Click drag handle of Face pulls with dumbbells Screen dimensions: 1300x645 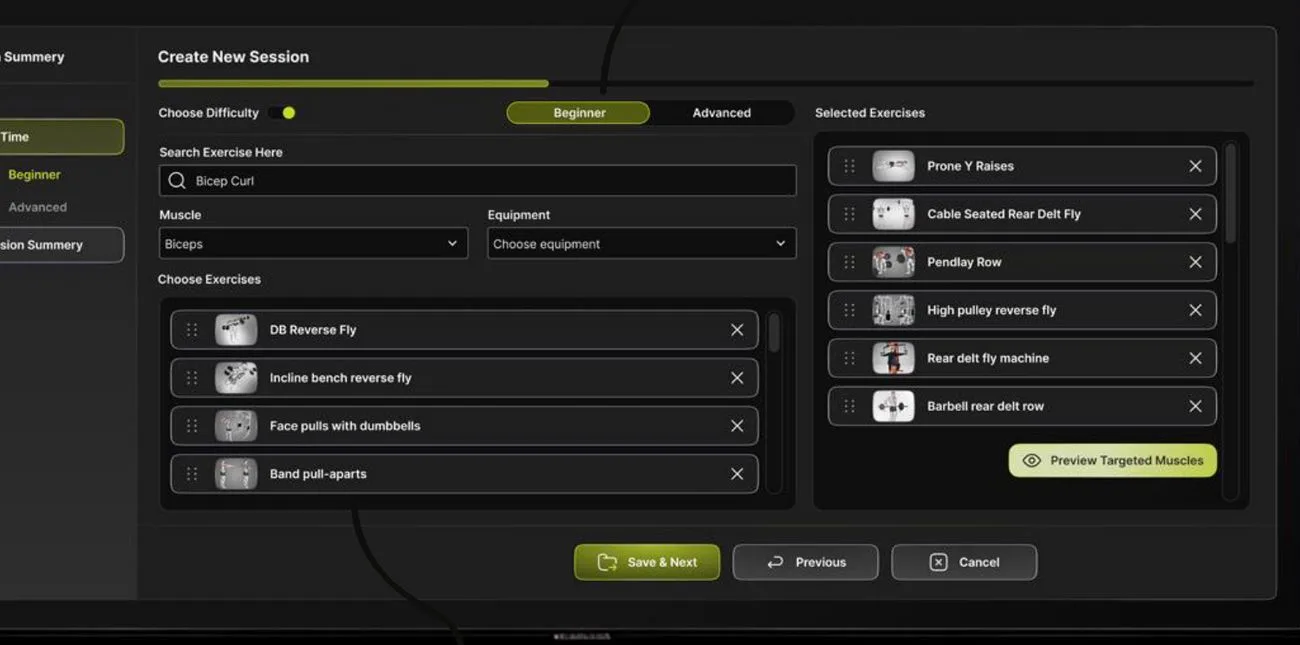pyautogui.click(x=192, y=426)
